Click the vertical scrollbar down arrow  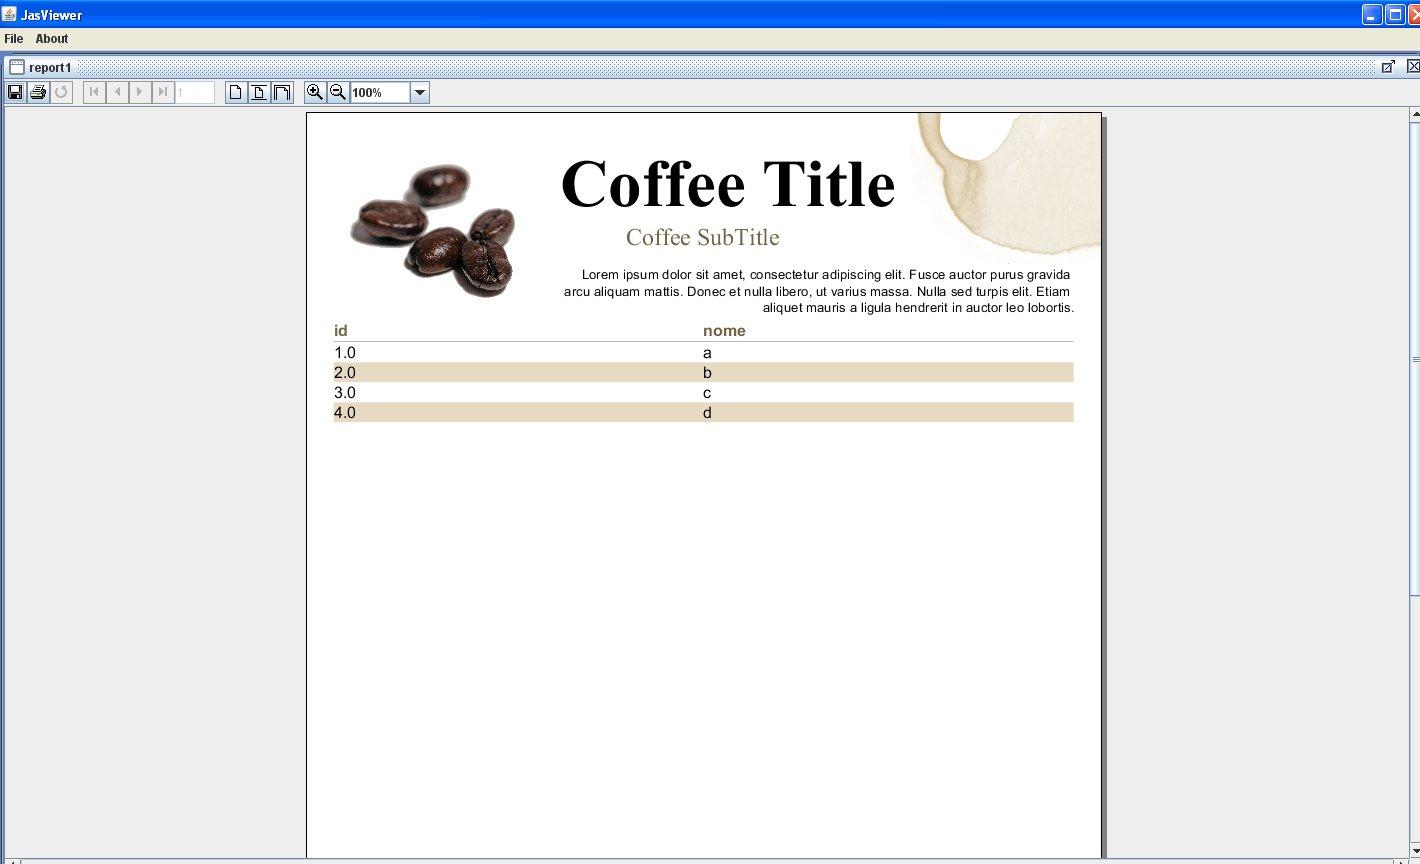tap(1415, 850)
